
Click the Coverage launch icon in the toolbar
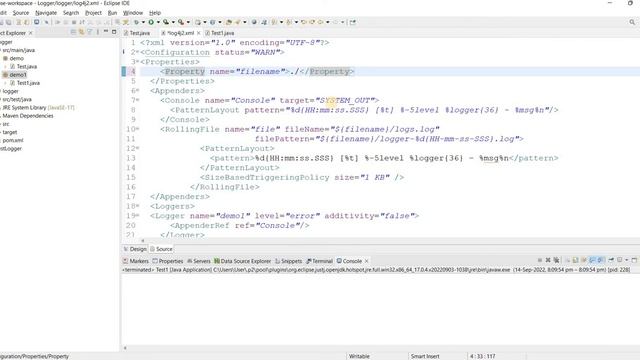[166, 22]
